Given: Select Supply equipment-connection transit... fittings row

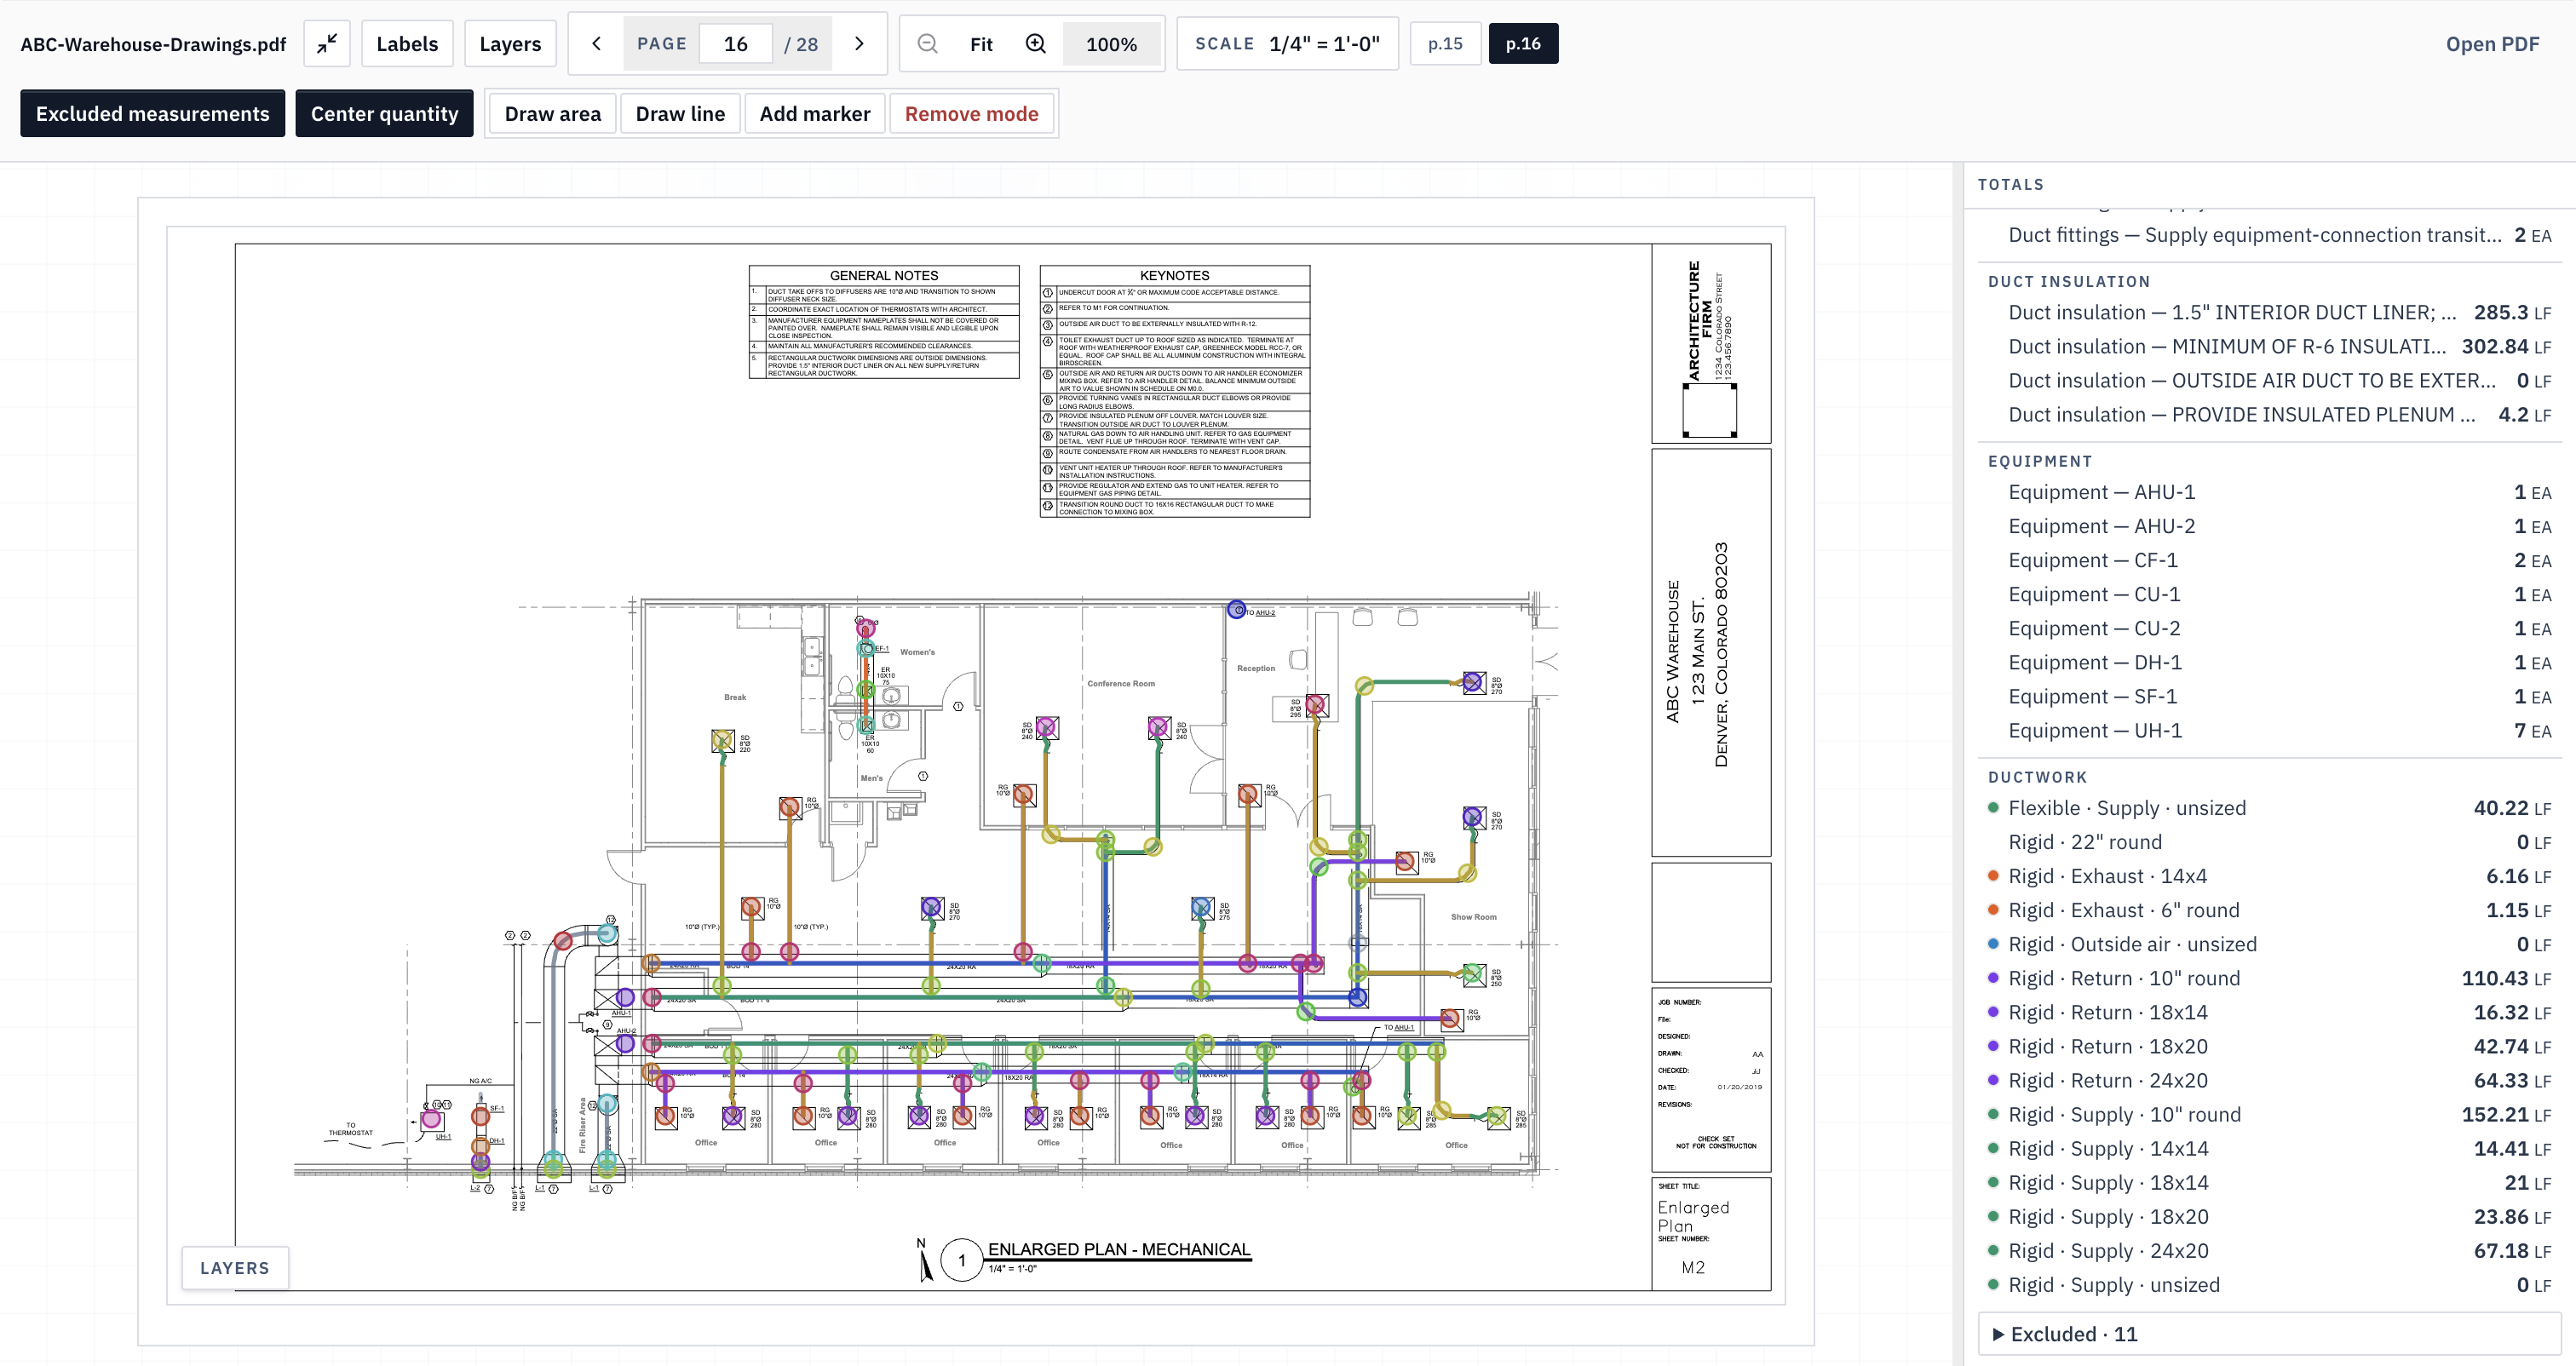Looking at the screenshot, I should point(2269,235).
